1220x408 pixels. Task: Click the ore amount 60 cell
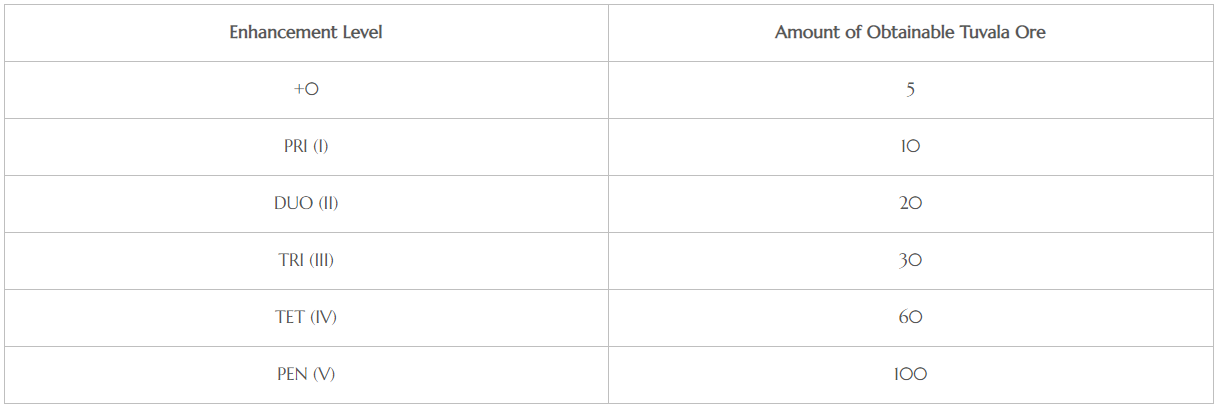click(910, 317)
